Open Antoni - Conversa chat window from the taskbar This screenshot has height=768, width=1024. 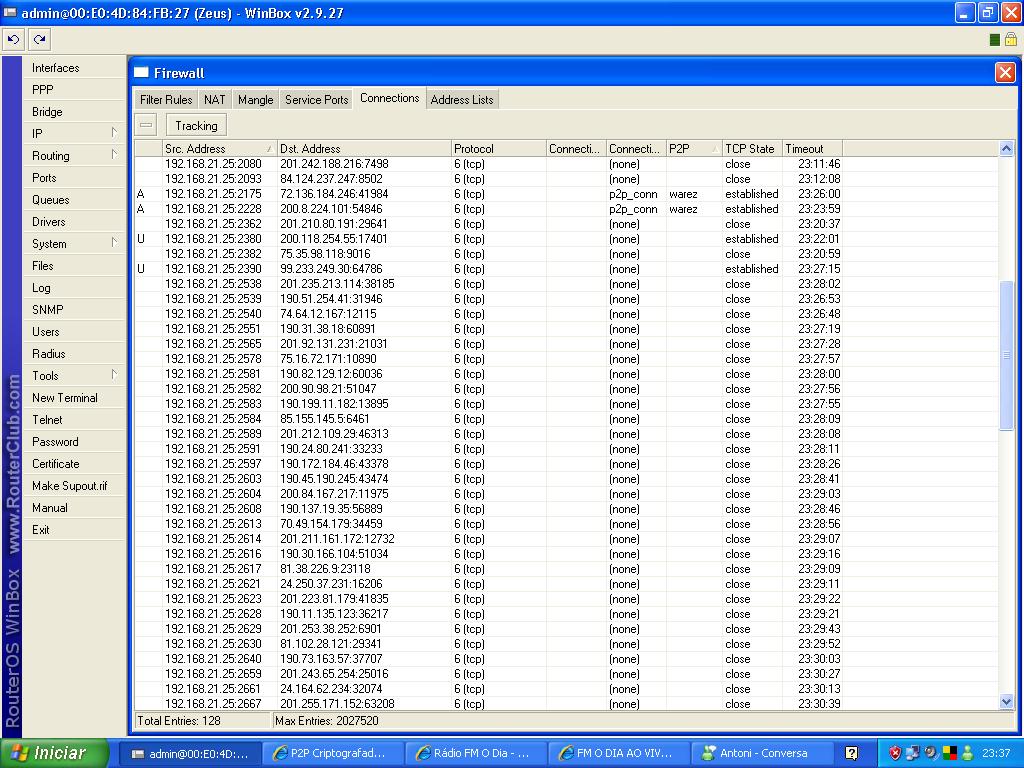tap(761, 753)
